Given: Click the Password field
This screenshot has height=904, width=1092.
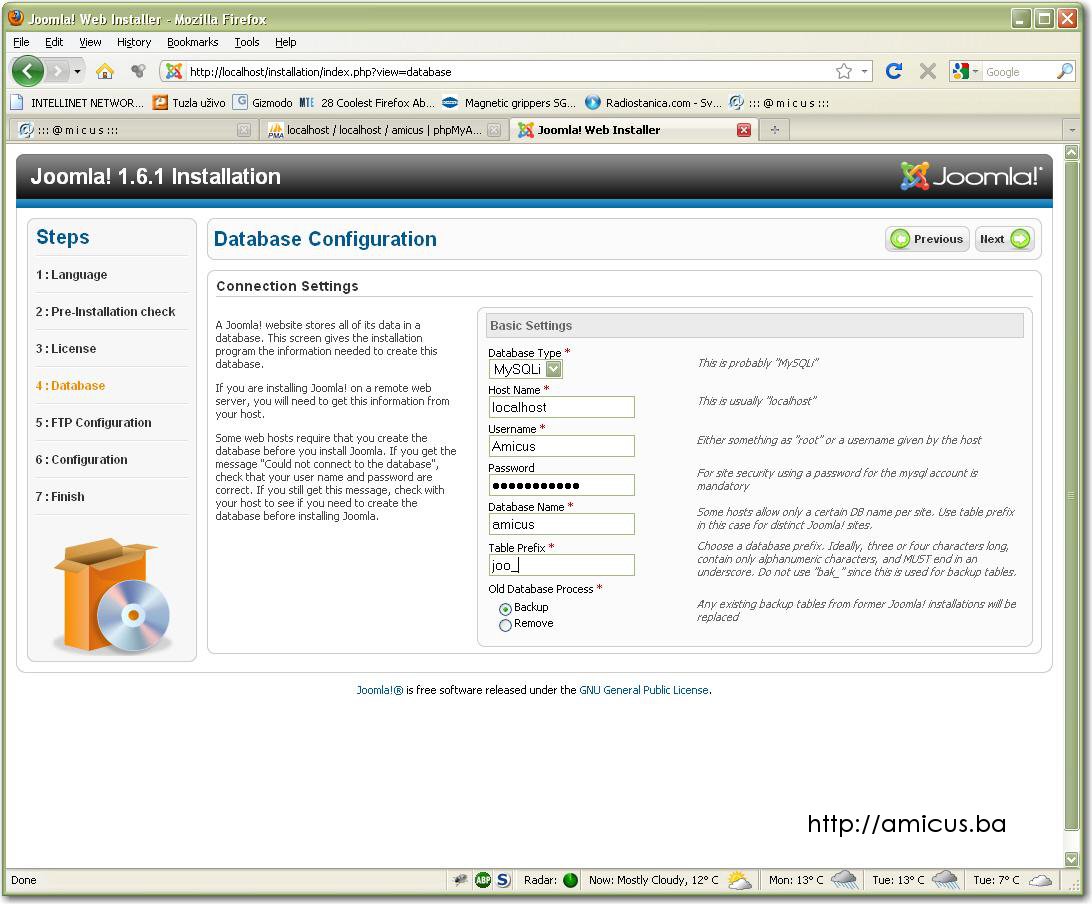Looking at the screenshot, I should 561,485.
